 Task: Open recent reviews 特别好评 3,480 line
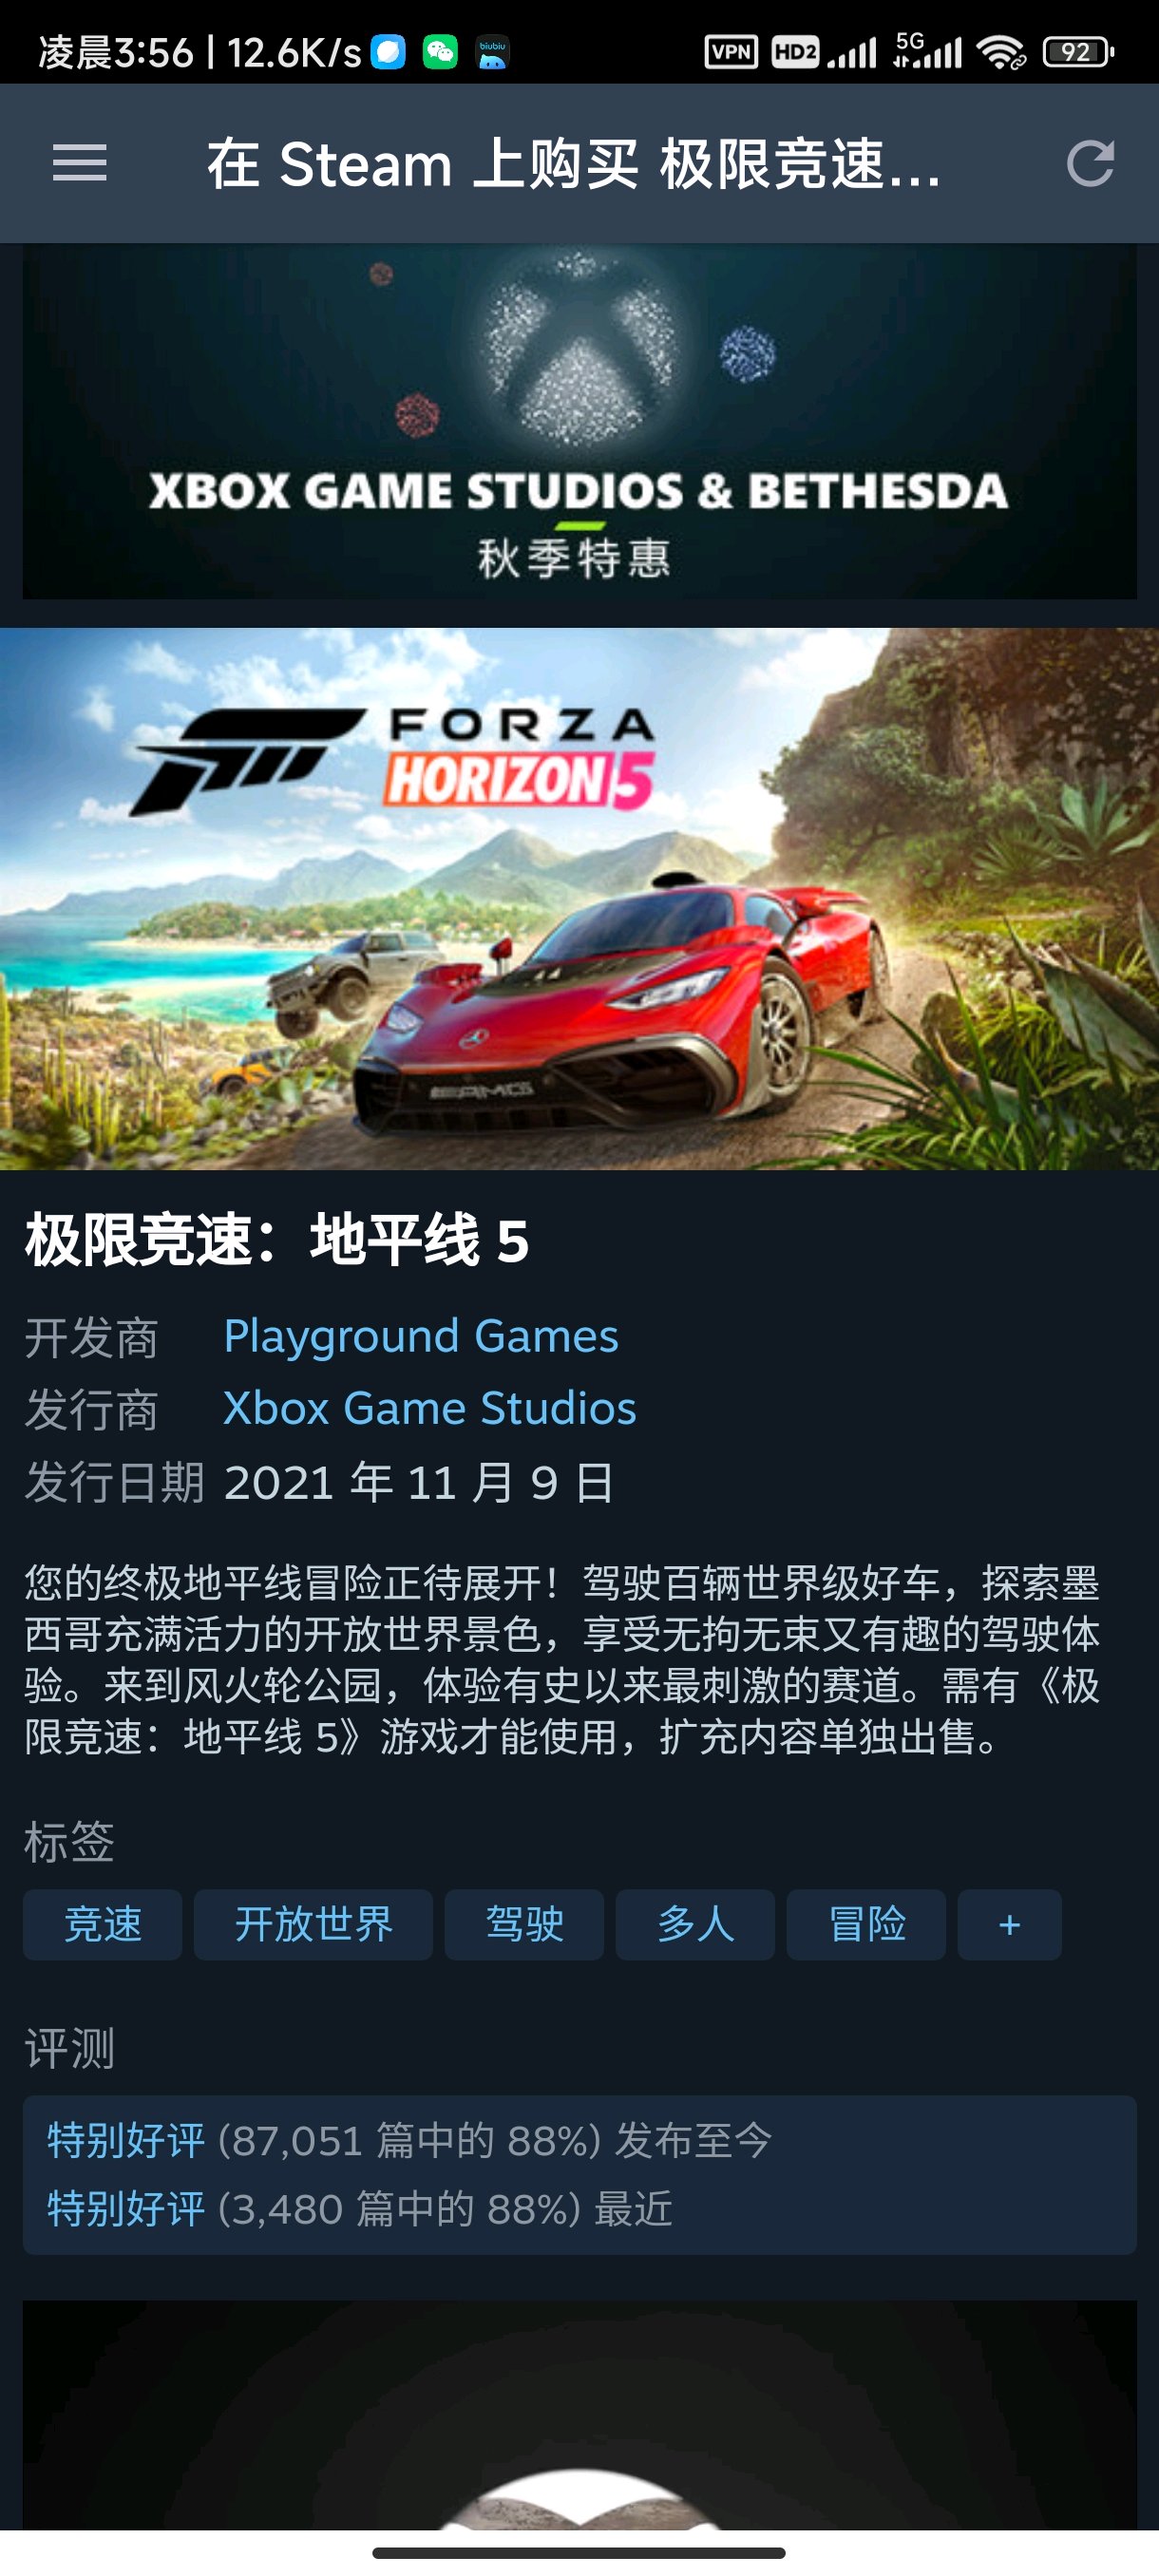pyautogui.click(x=360, y=2209)
